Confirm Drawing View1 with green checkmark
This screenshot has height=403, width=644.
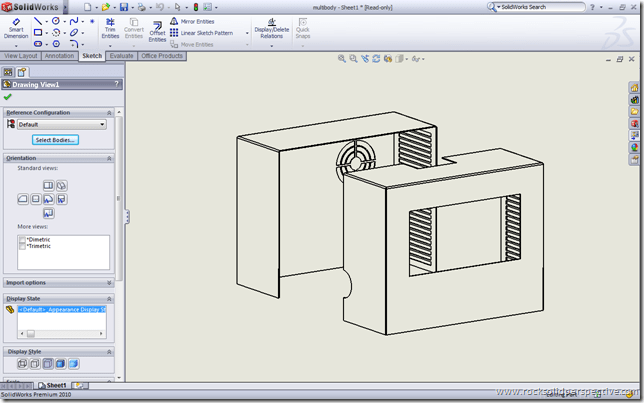tap(7, 97)
